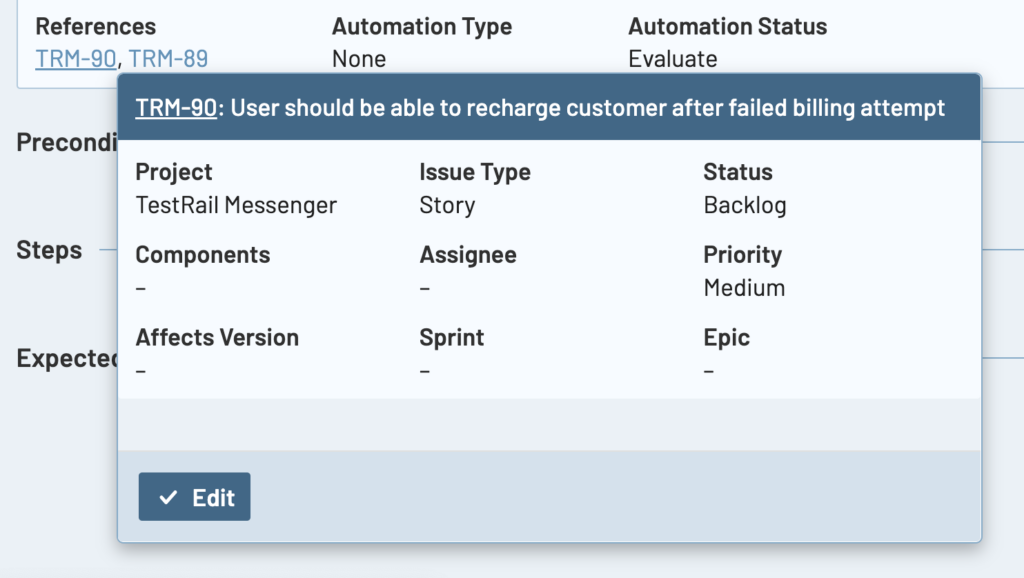Click the References field label

[95, 27]
